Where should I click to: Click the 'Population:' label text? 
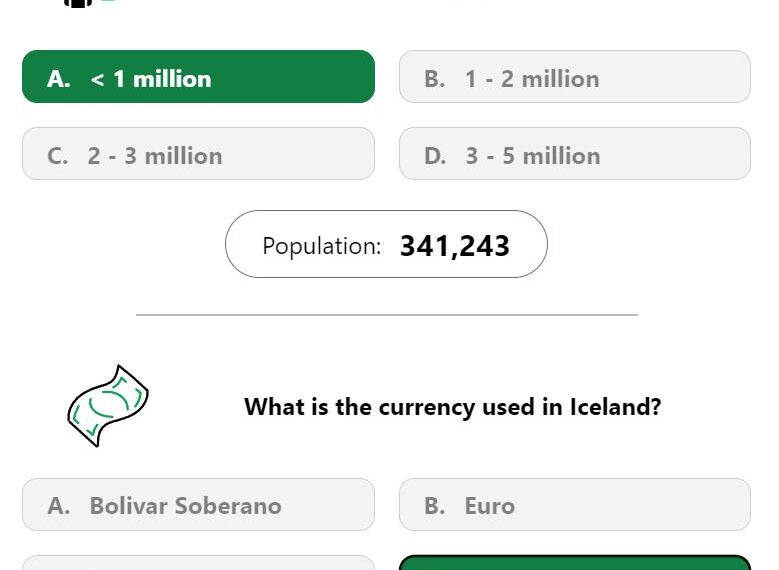(321, 246)
